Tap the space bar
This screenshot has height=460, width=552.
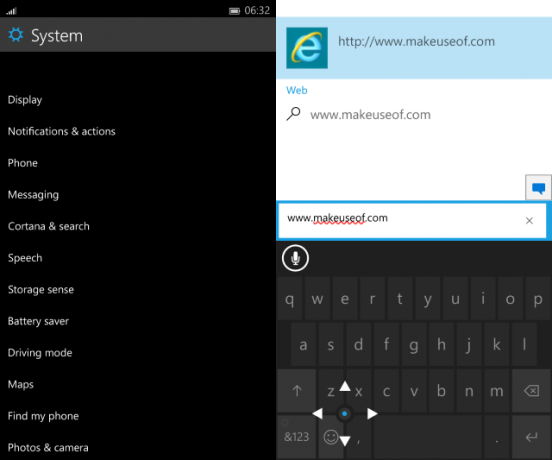(427, 437)
